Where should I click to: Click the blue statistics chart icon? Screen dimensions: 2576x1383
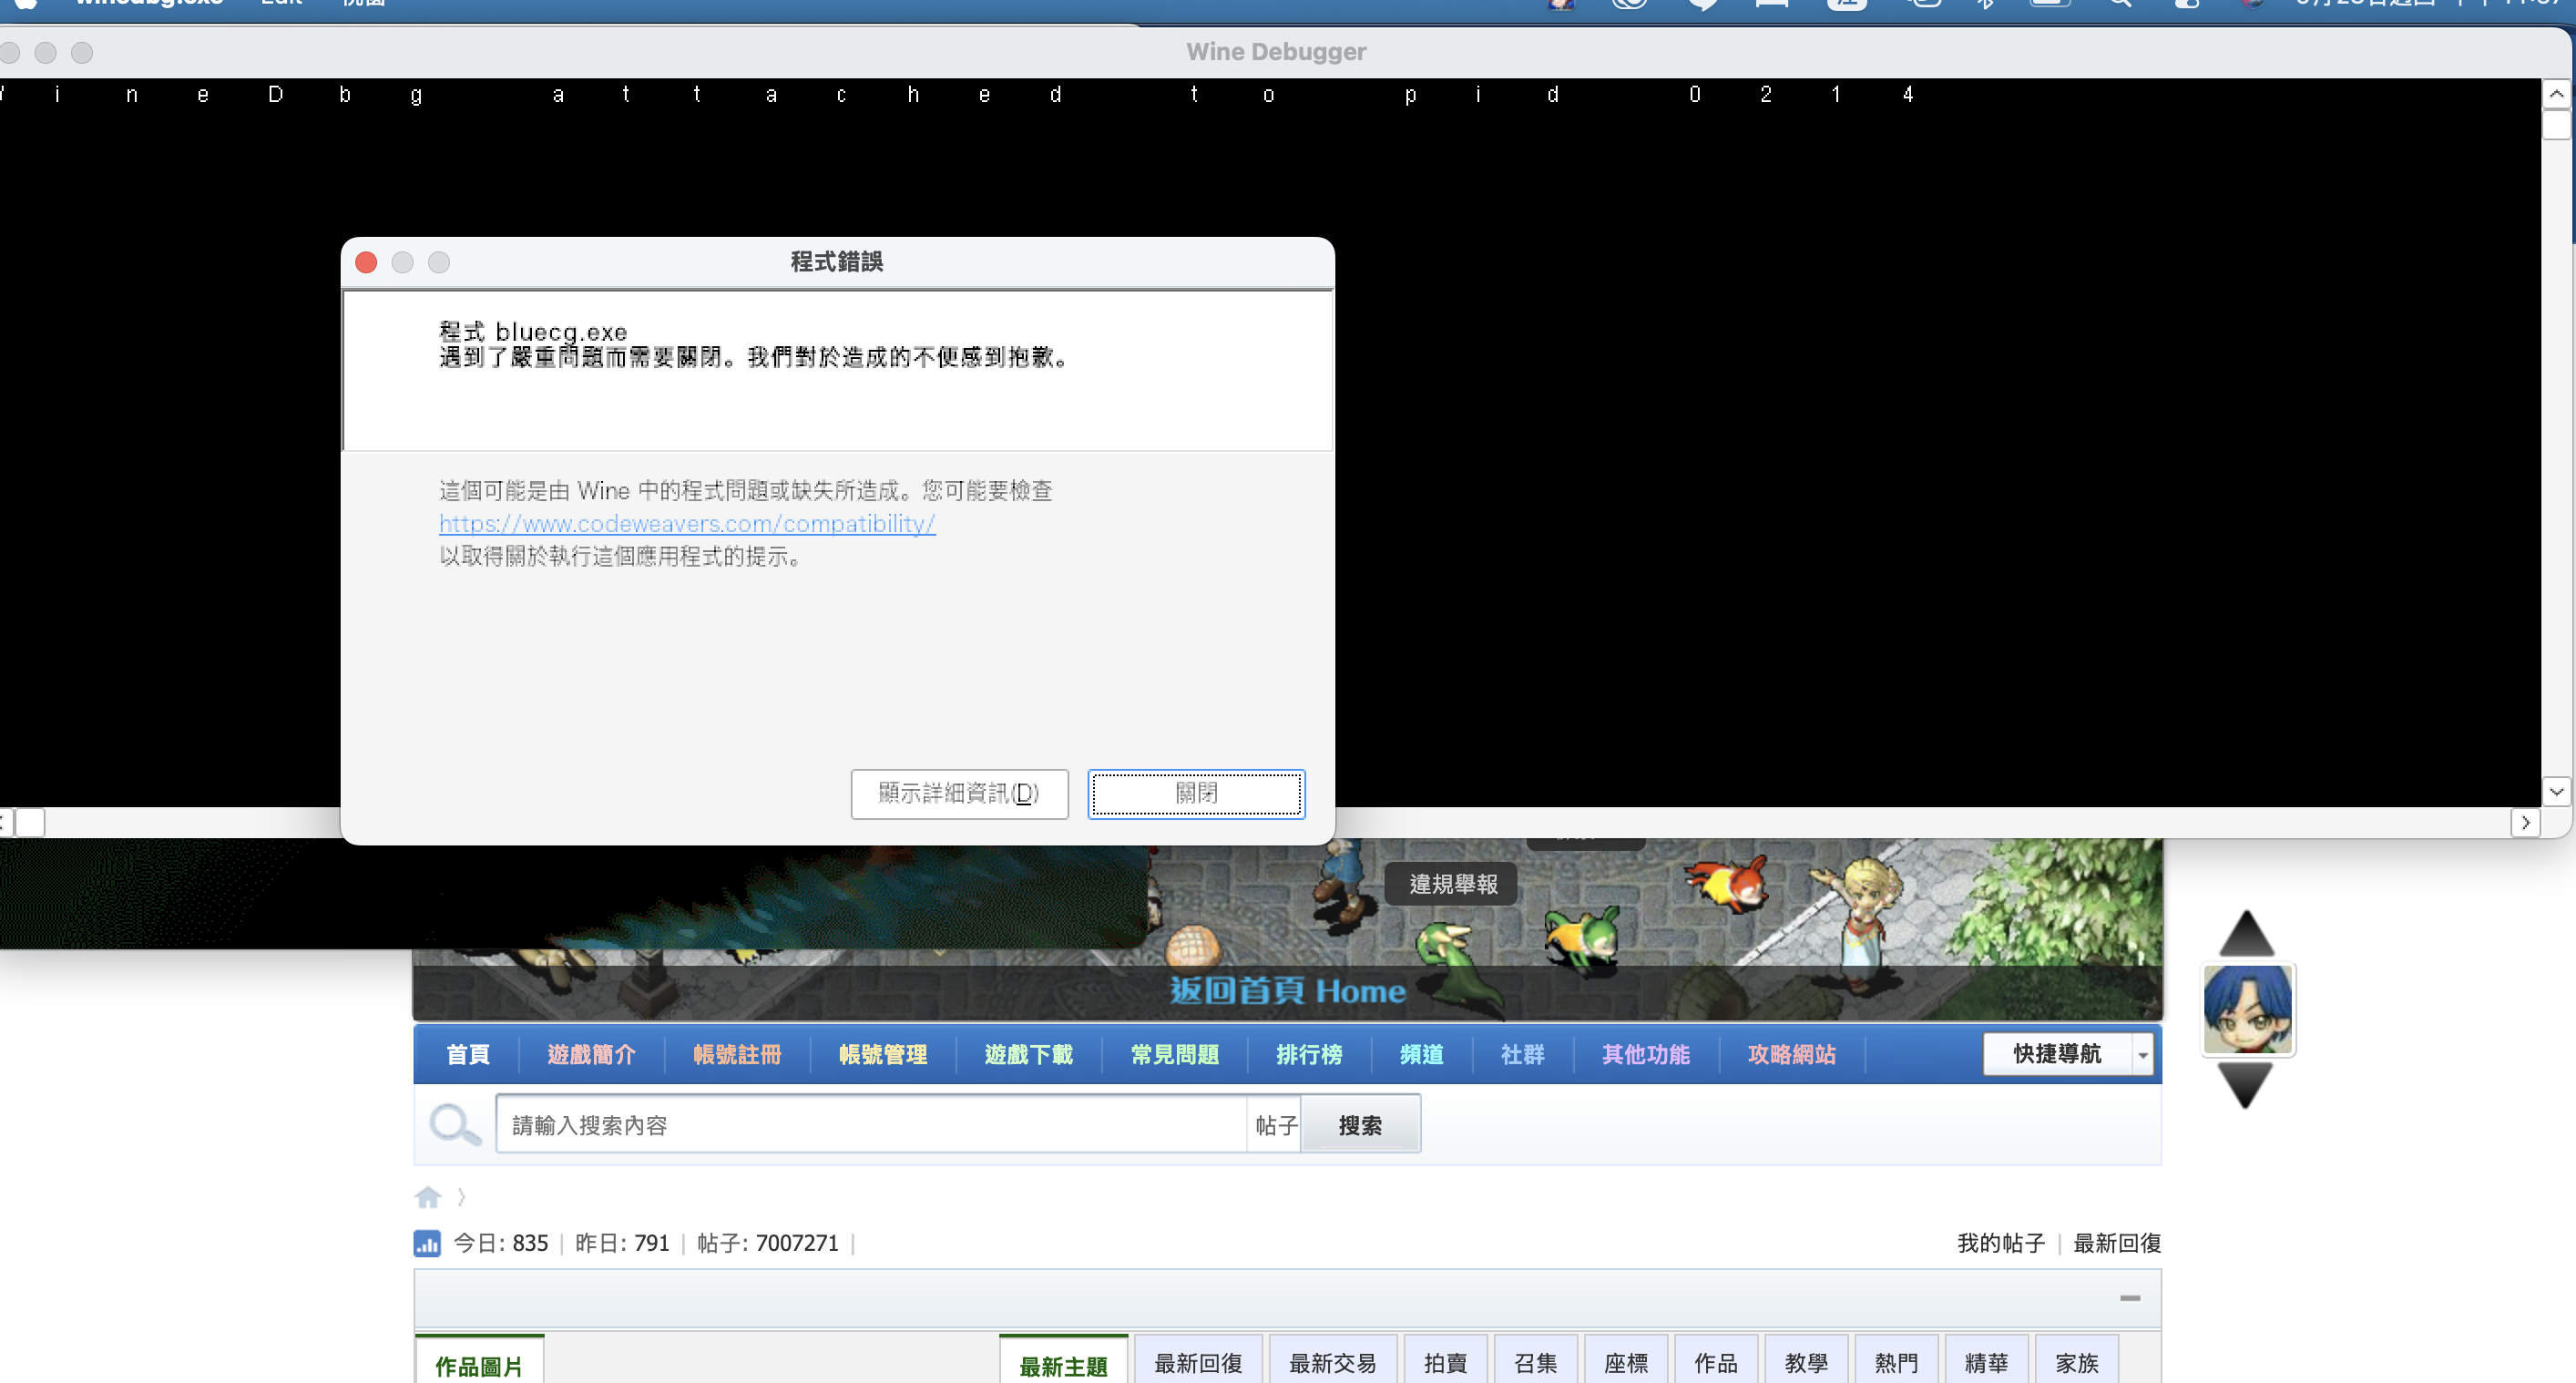[x=427, y=1243]
